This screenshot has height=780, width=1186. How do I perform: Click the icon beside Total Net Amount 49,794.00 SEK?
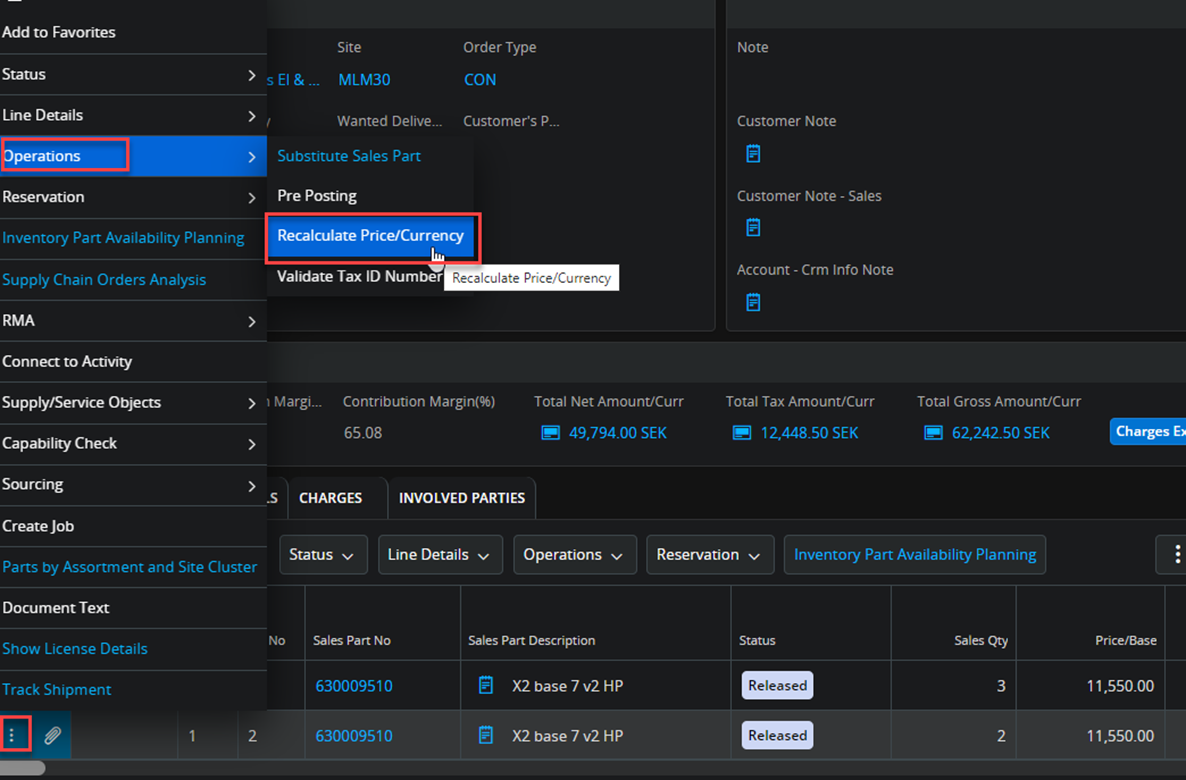click(x=550, y=433)
